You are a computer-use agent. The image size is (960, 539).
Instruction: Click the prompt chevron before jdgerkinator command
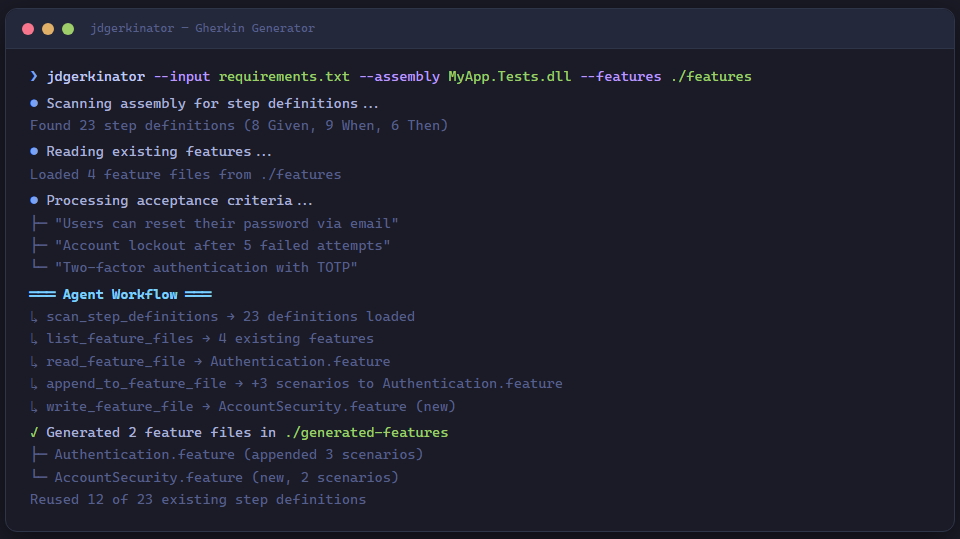(34, 76)
